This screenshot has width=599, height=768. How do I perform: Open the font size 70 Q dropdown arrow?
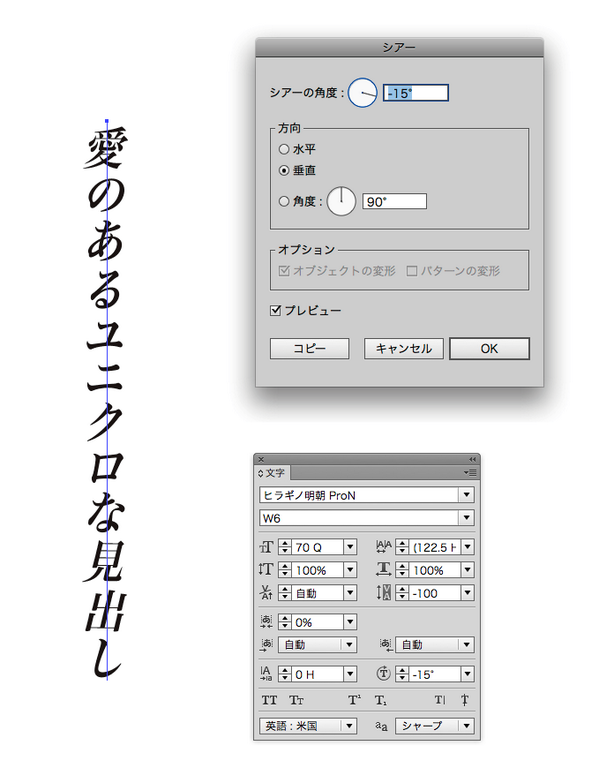350,547
